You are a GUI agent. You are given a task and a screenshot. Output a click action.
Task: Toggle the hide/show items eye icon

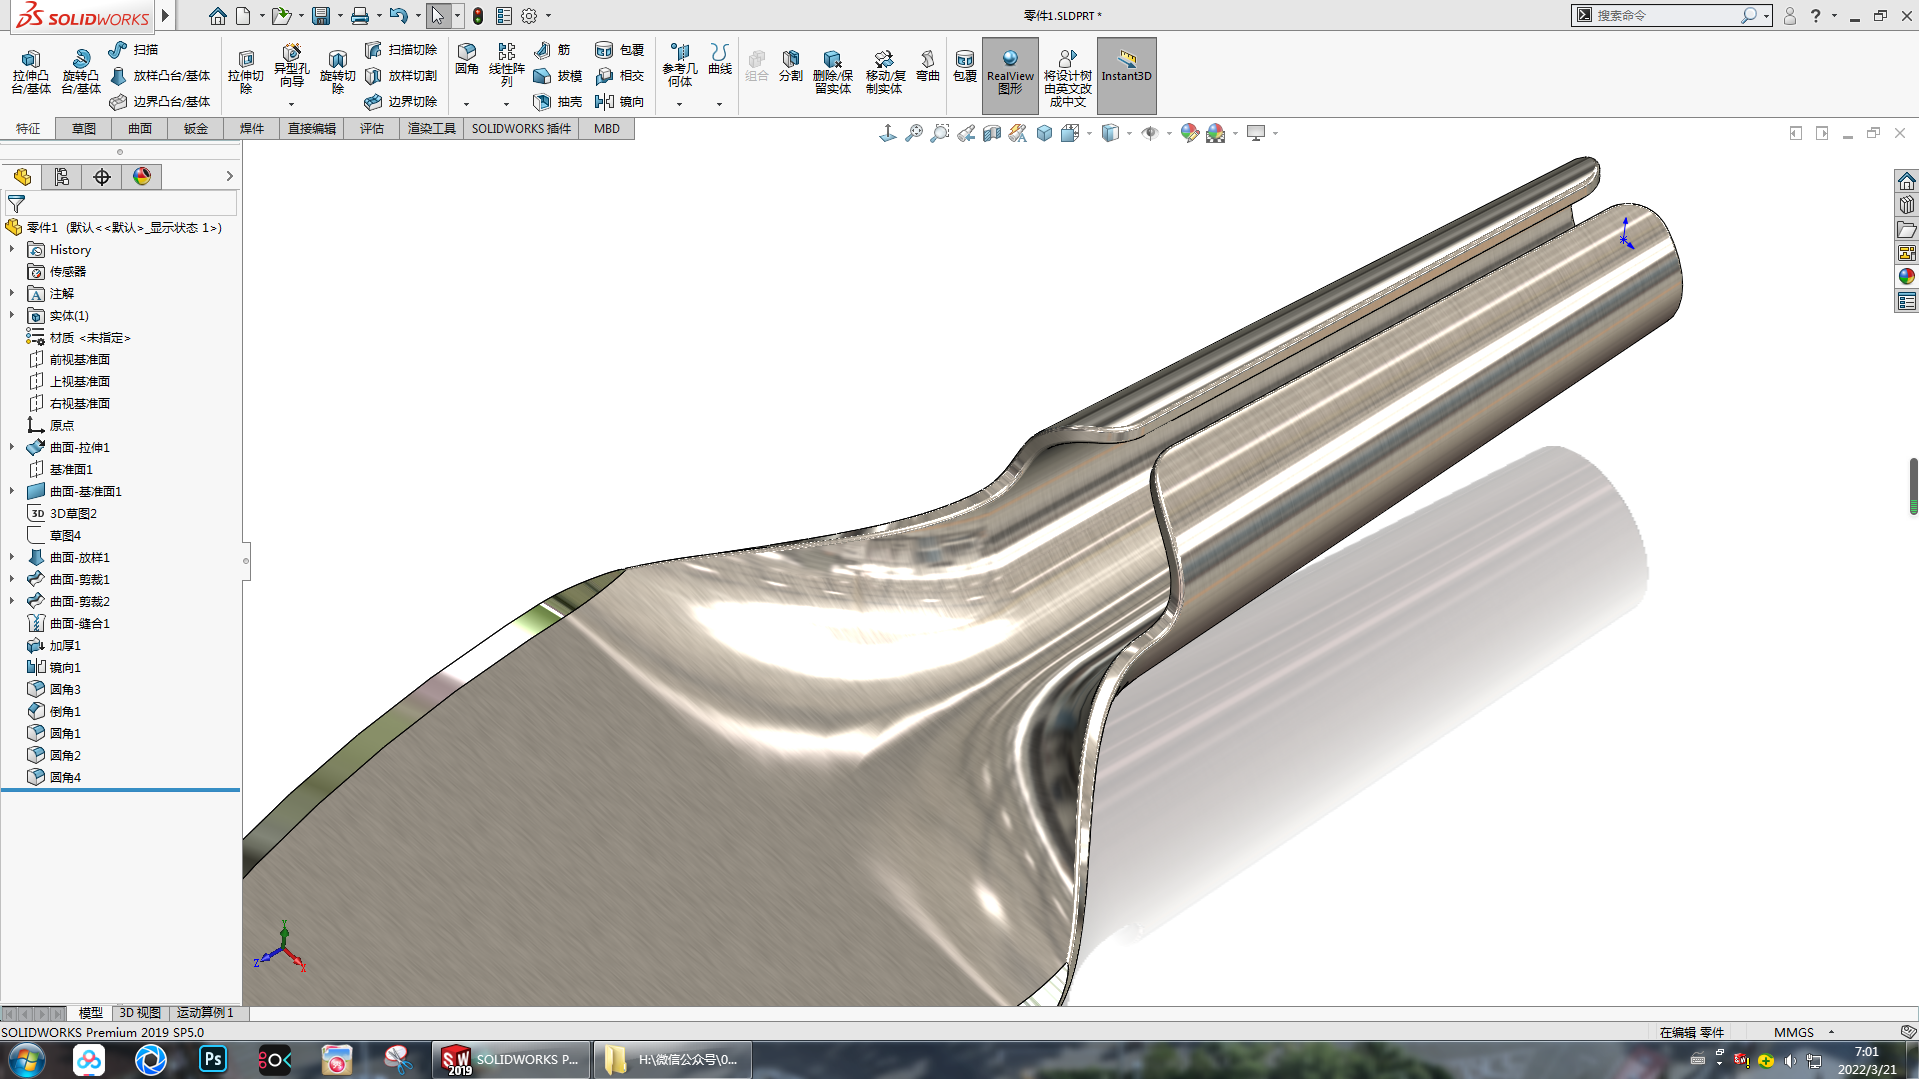tap(1150, 133)
